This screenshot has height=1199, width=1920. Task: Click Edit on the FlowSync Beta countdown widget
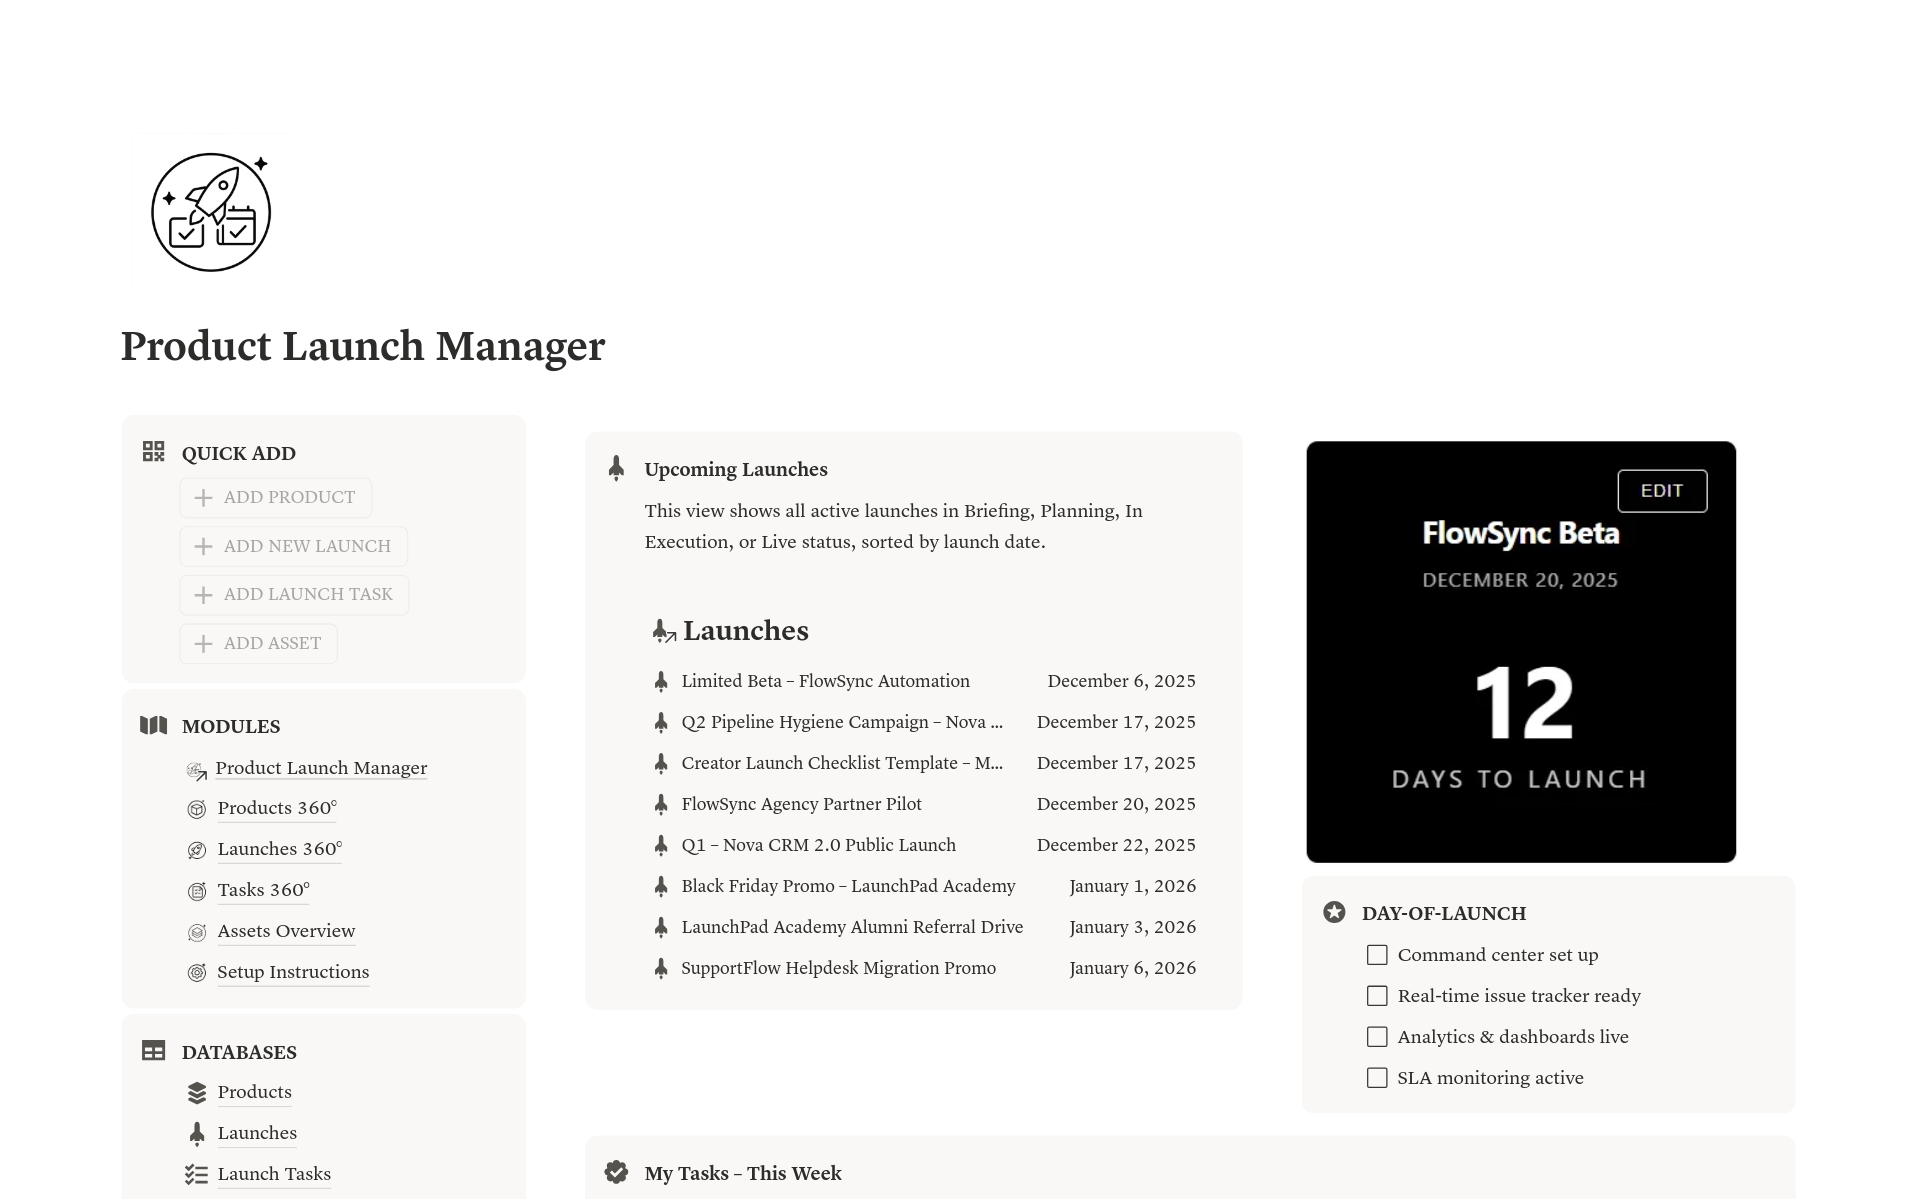[1661, 491]
